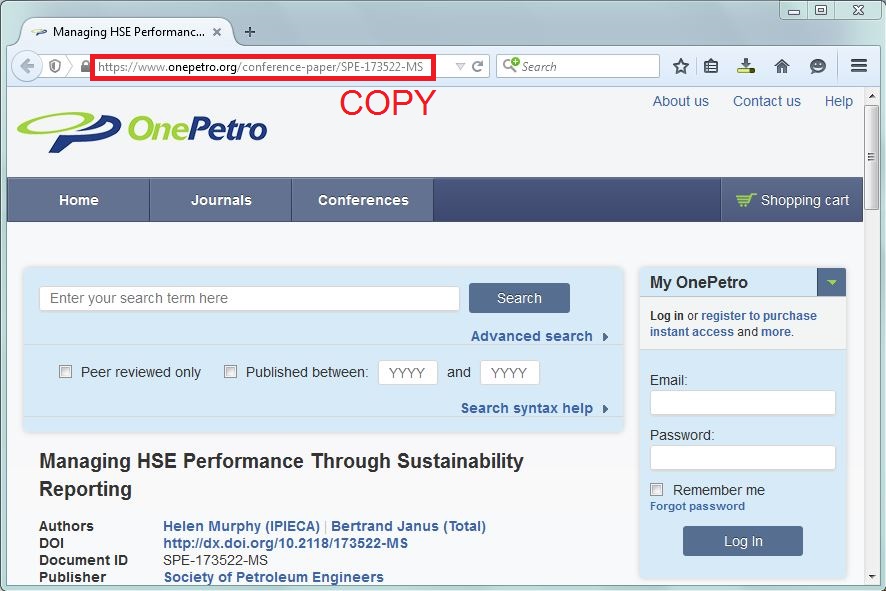Open the hamburger browser menu

[x=859, y=66]
